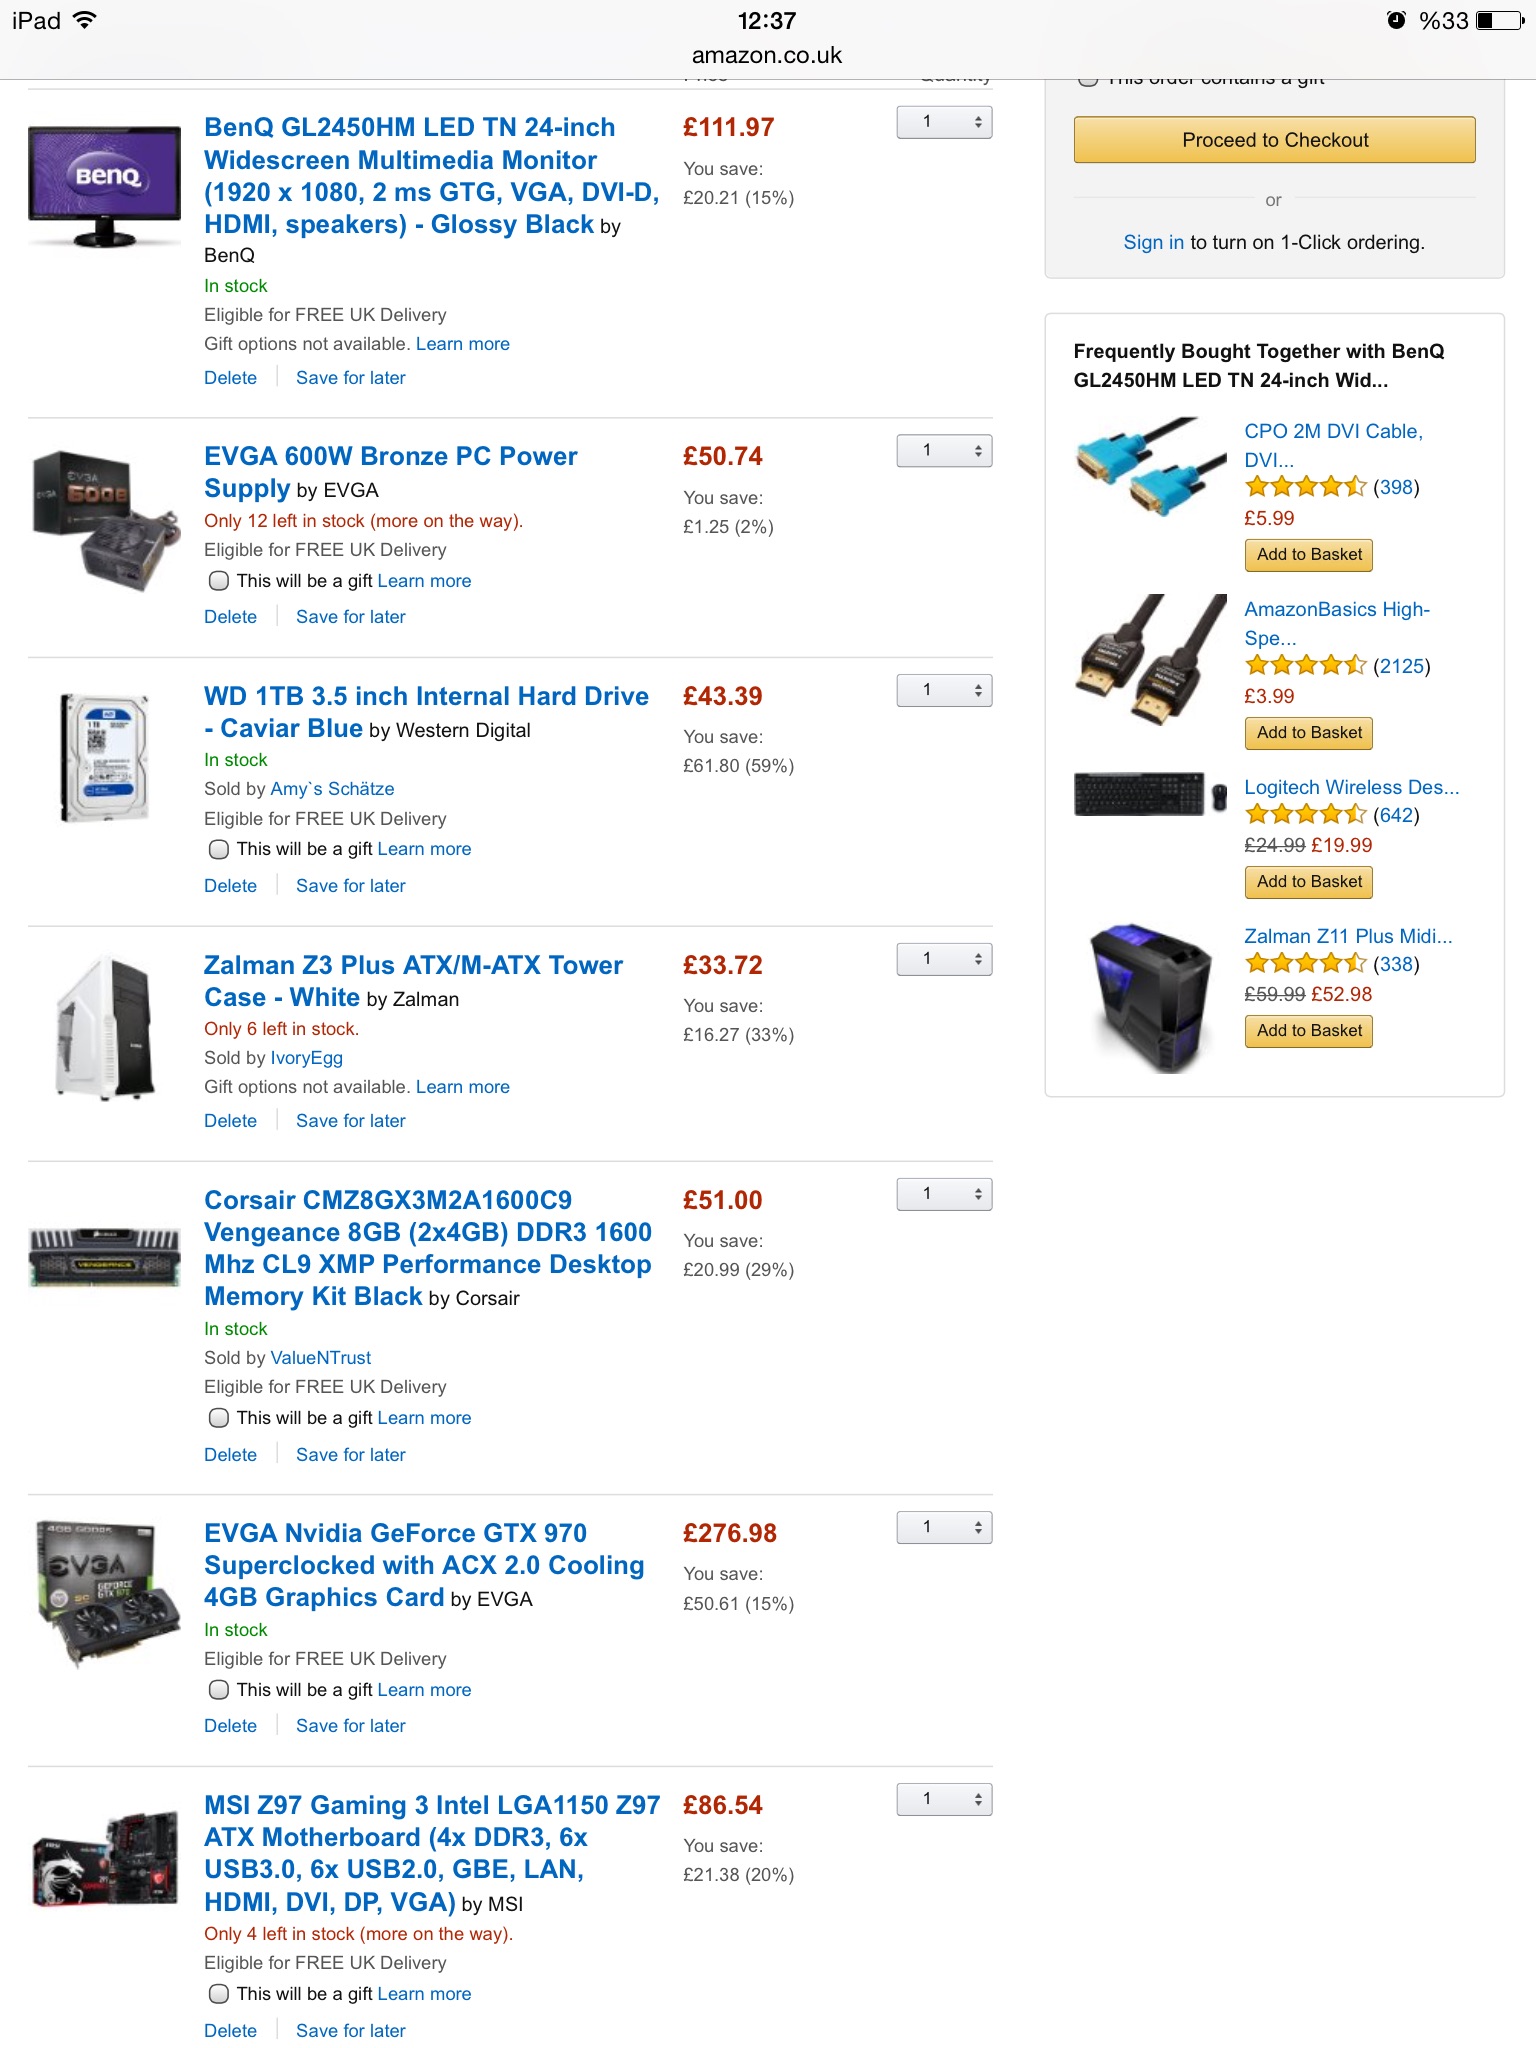
Task: Tap the CPO DVI cable picture
Action: (x=1150, y=468)
